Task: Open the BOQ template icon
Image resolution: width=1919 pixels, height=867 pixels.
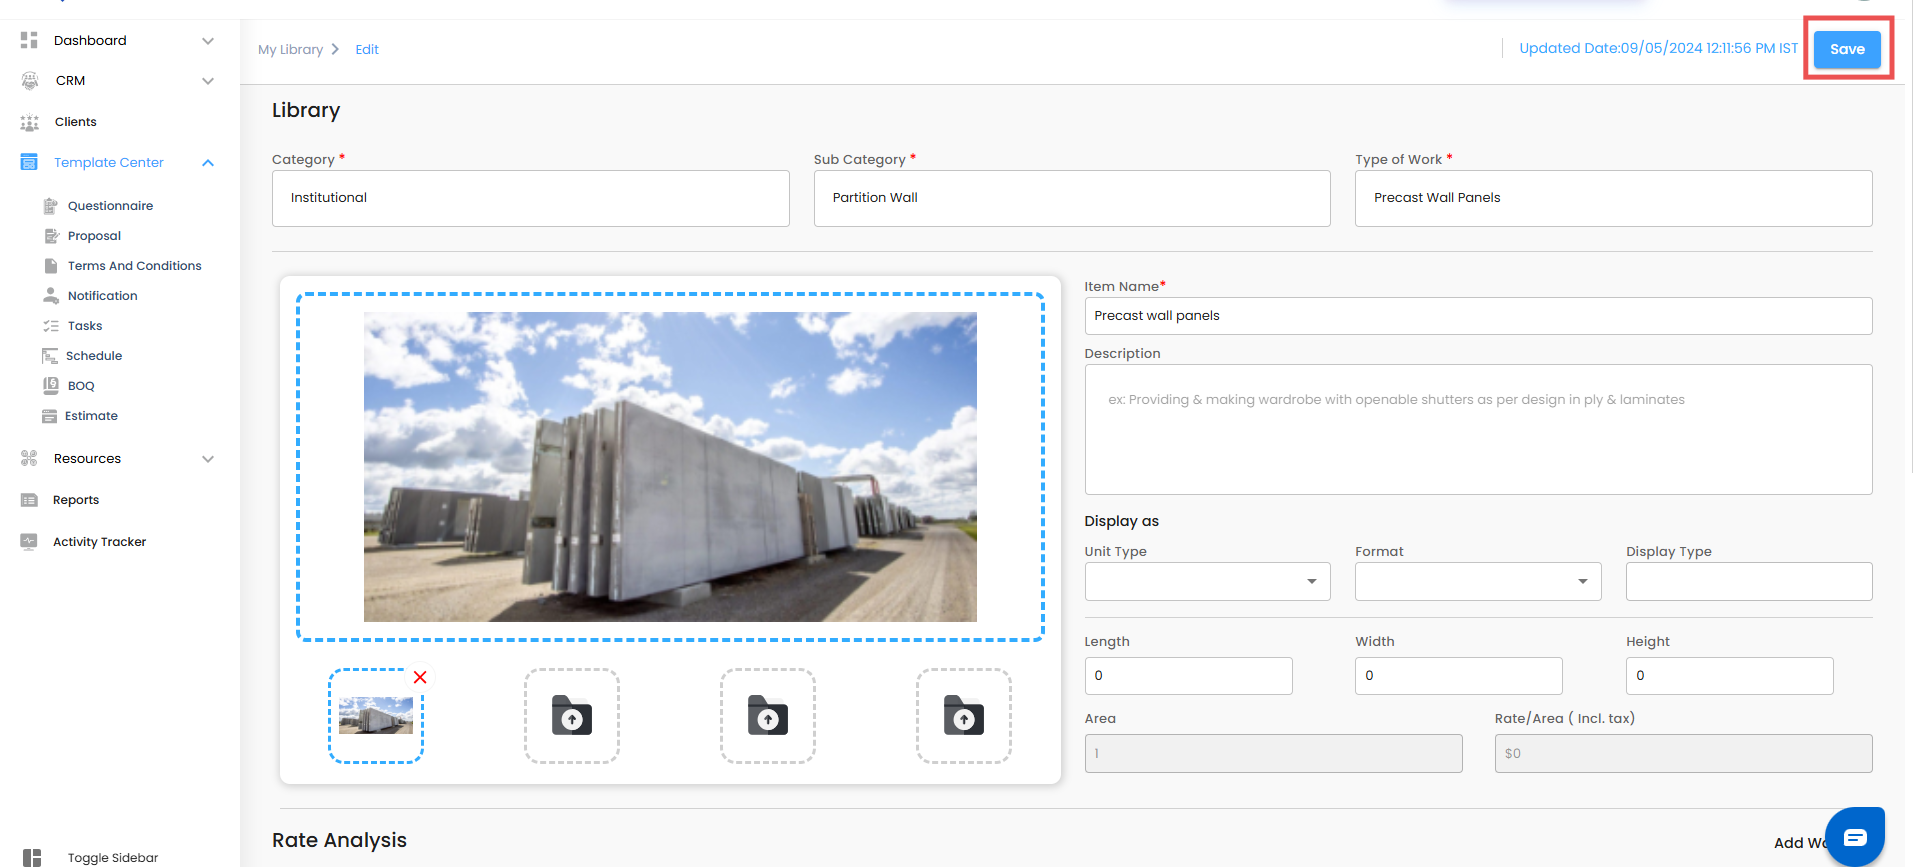Action: click(x=50, y=386)
